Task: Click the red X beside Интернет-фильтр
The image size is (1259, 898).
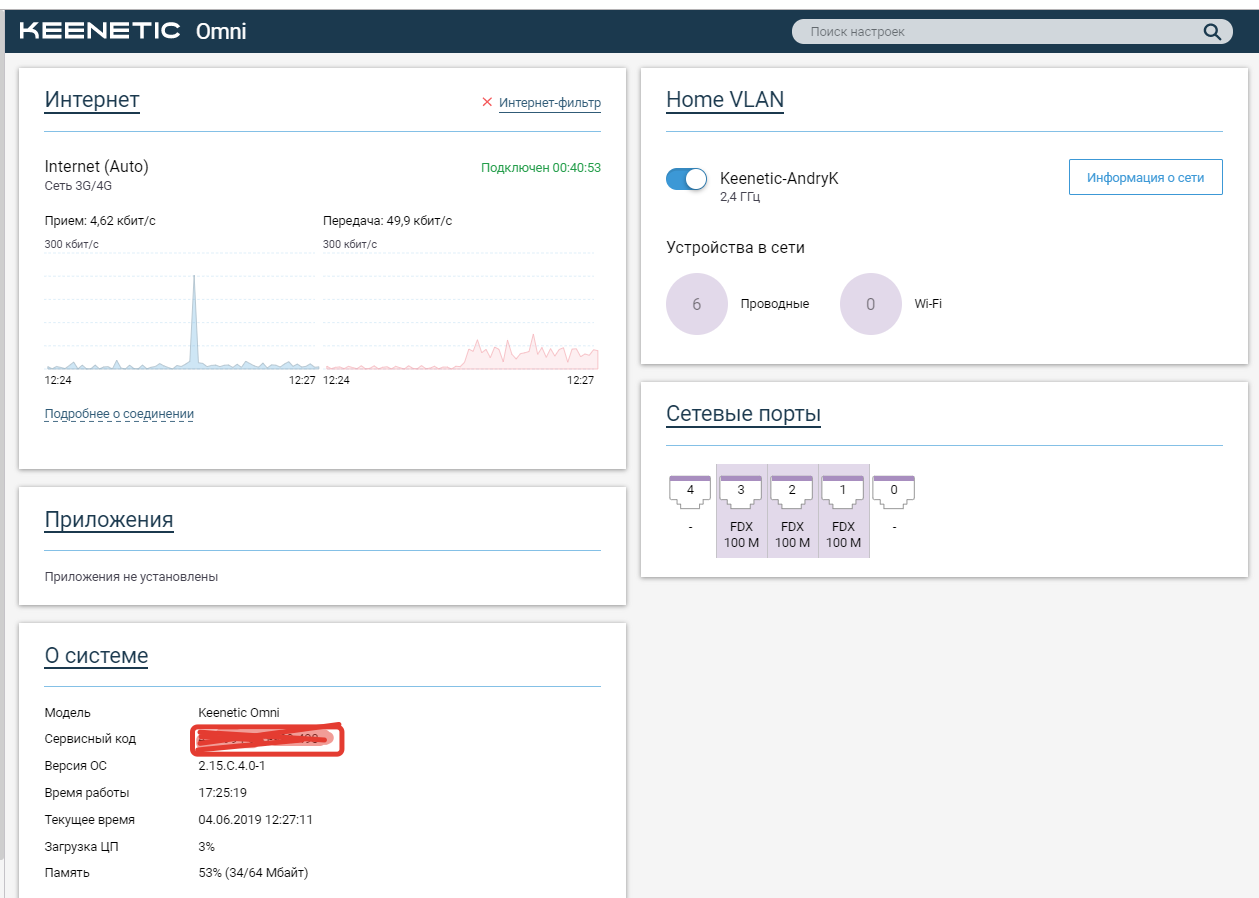Action: [x=487, y=102]
